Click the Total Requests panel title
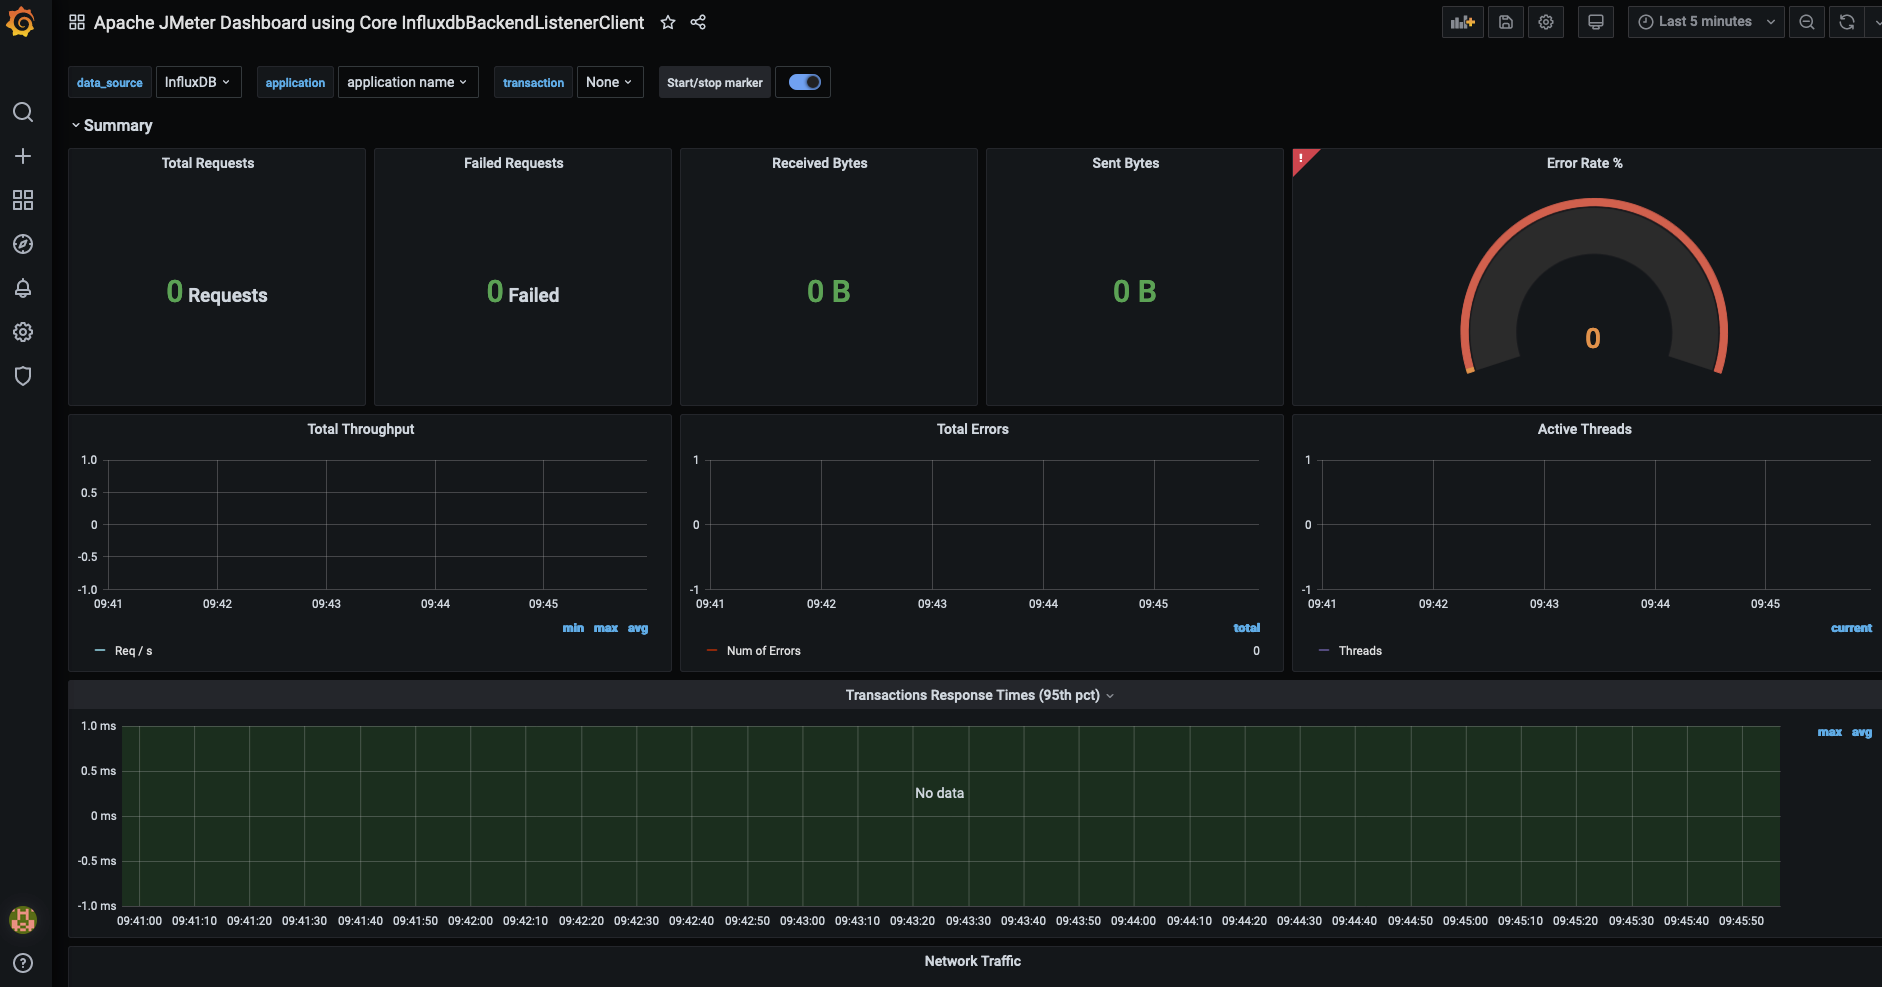The height and width of the screenshot is (987, 1882). pyautogui.click(x=208, y=163)
